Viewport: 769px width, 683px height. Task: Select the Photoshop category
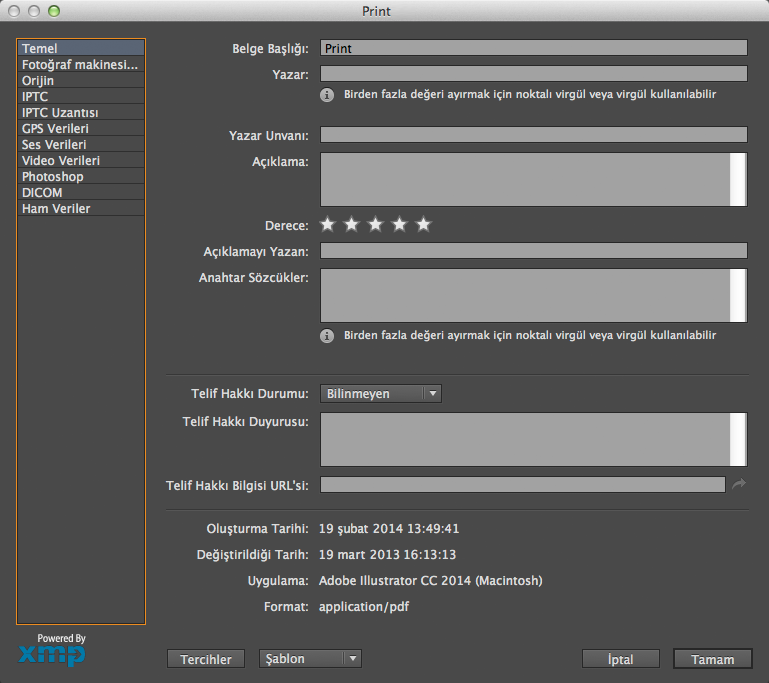pyautogui.click(x=81, y=177)
